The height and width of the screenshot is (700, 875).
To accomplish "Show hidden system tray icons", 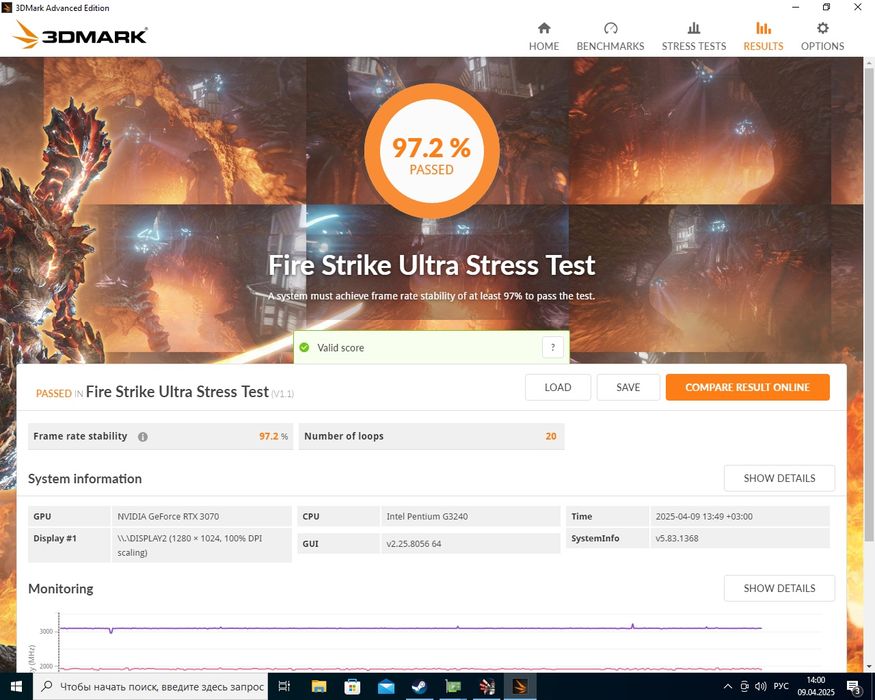I will tap(728, 686).
